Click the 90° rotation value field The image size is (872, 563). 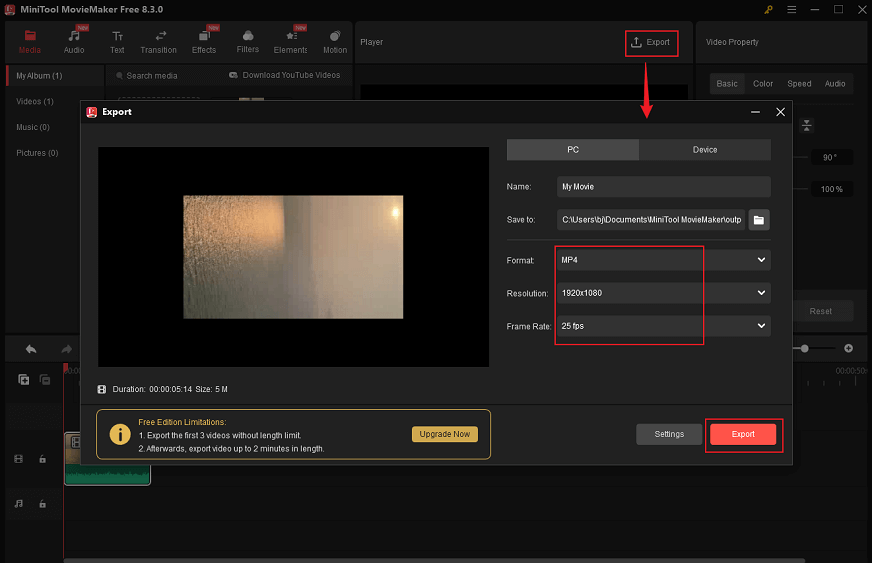pyautogui.click(x=830, y=157)
